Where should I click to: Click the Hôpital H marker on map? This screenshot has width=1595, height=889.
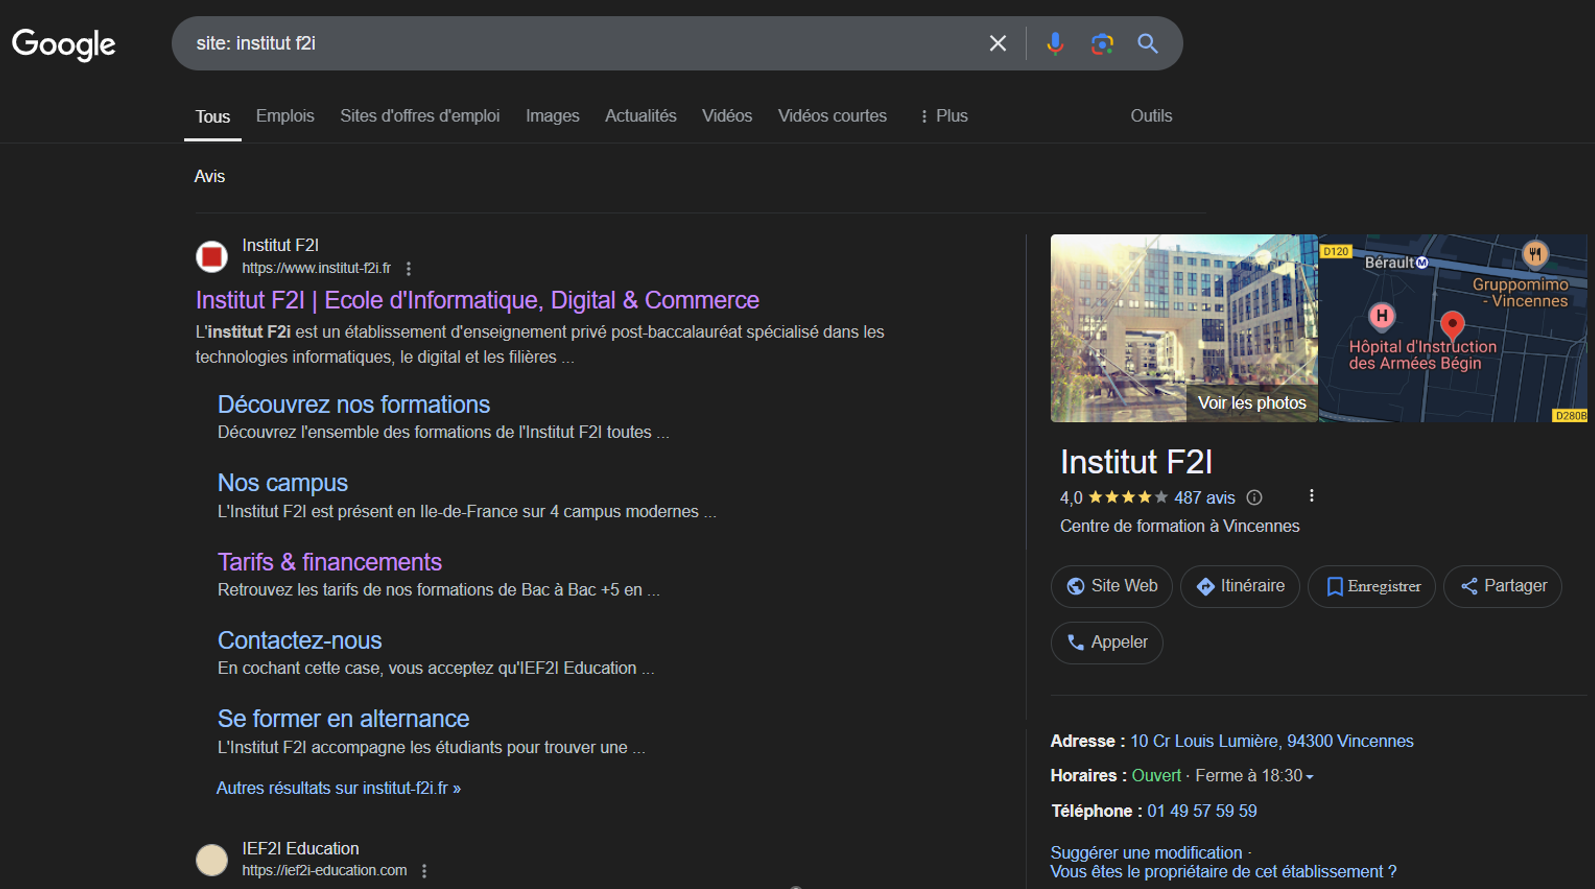1382,317
